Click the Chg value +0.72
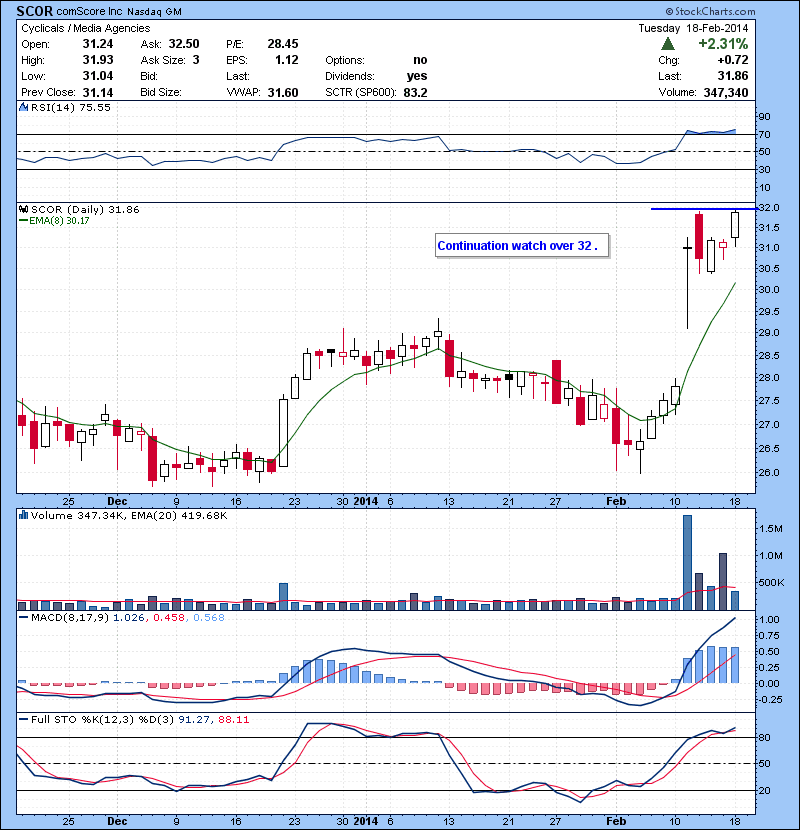 733,60
